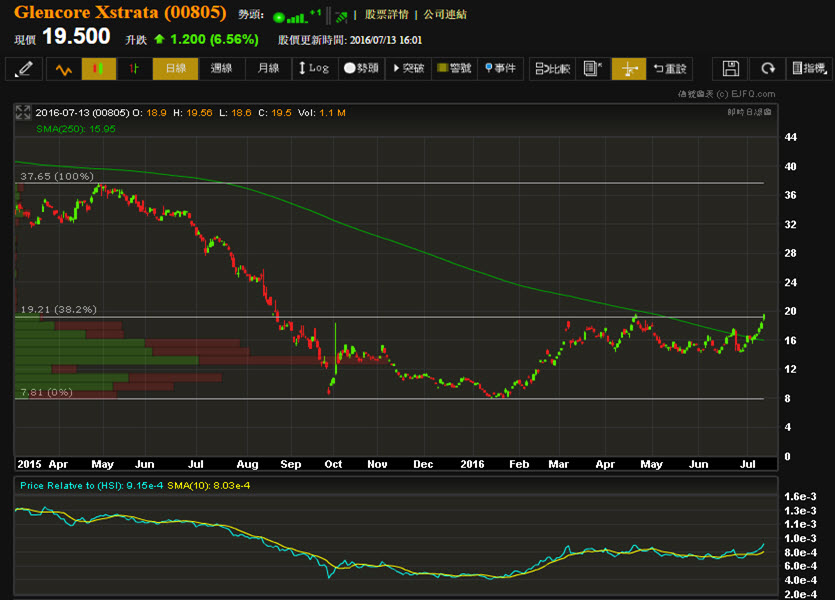Click the Glencore Xstrata (00805) title

click(x=120, y=12)
